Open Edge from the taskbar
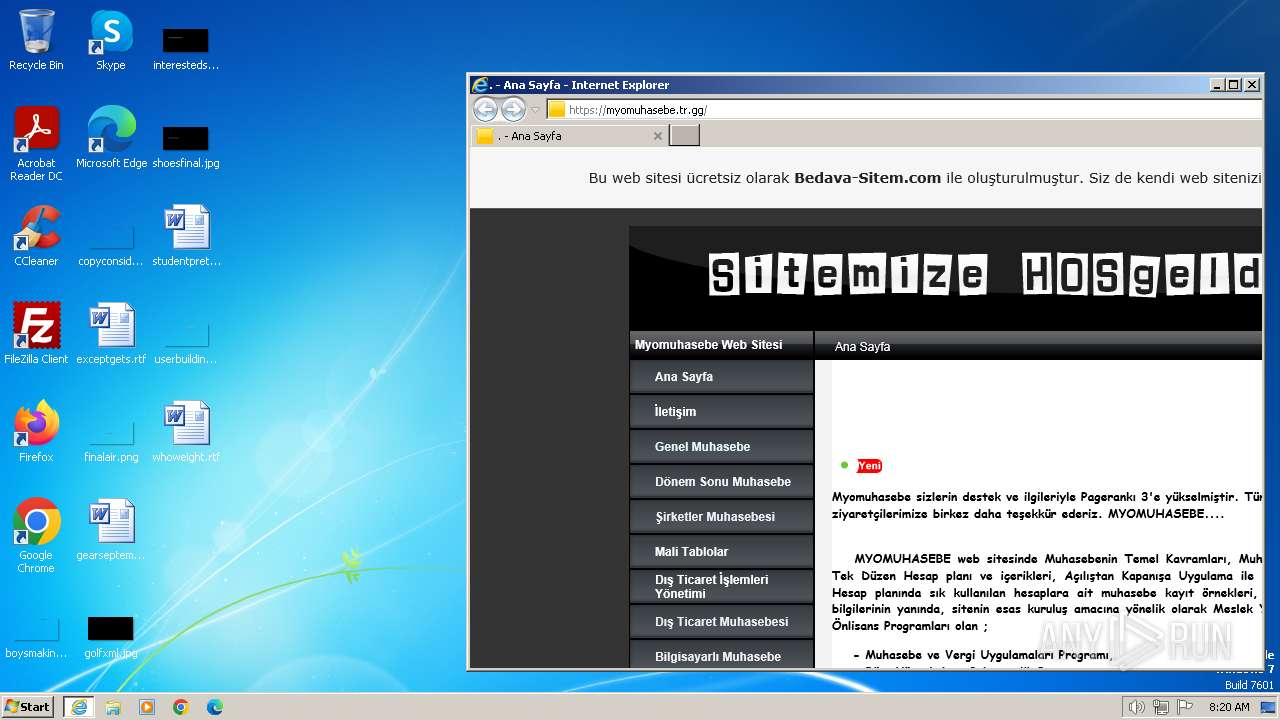This screenshot has width=1280, height=720. click(x=214, y=707)
